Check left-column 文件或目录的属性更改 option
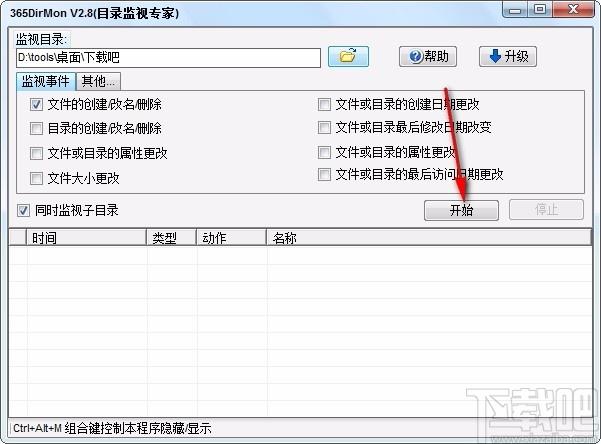601x444 pixels. coord(36,153)
